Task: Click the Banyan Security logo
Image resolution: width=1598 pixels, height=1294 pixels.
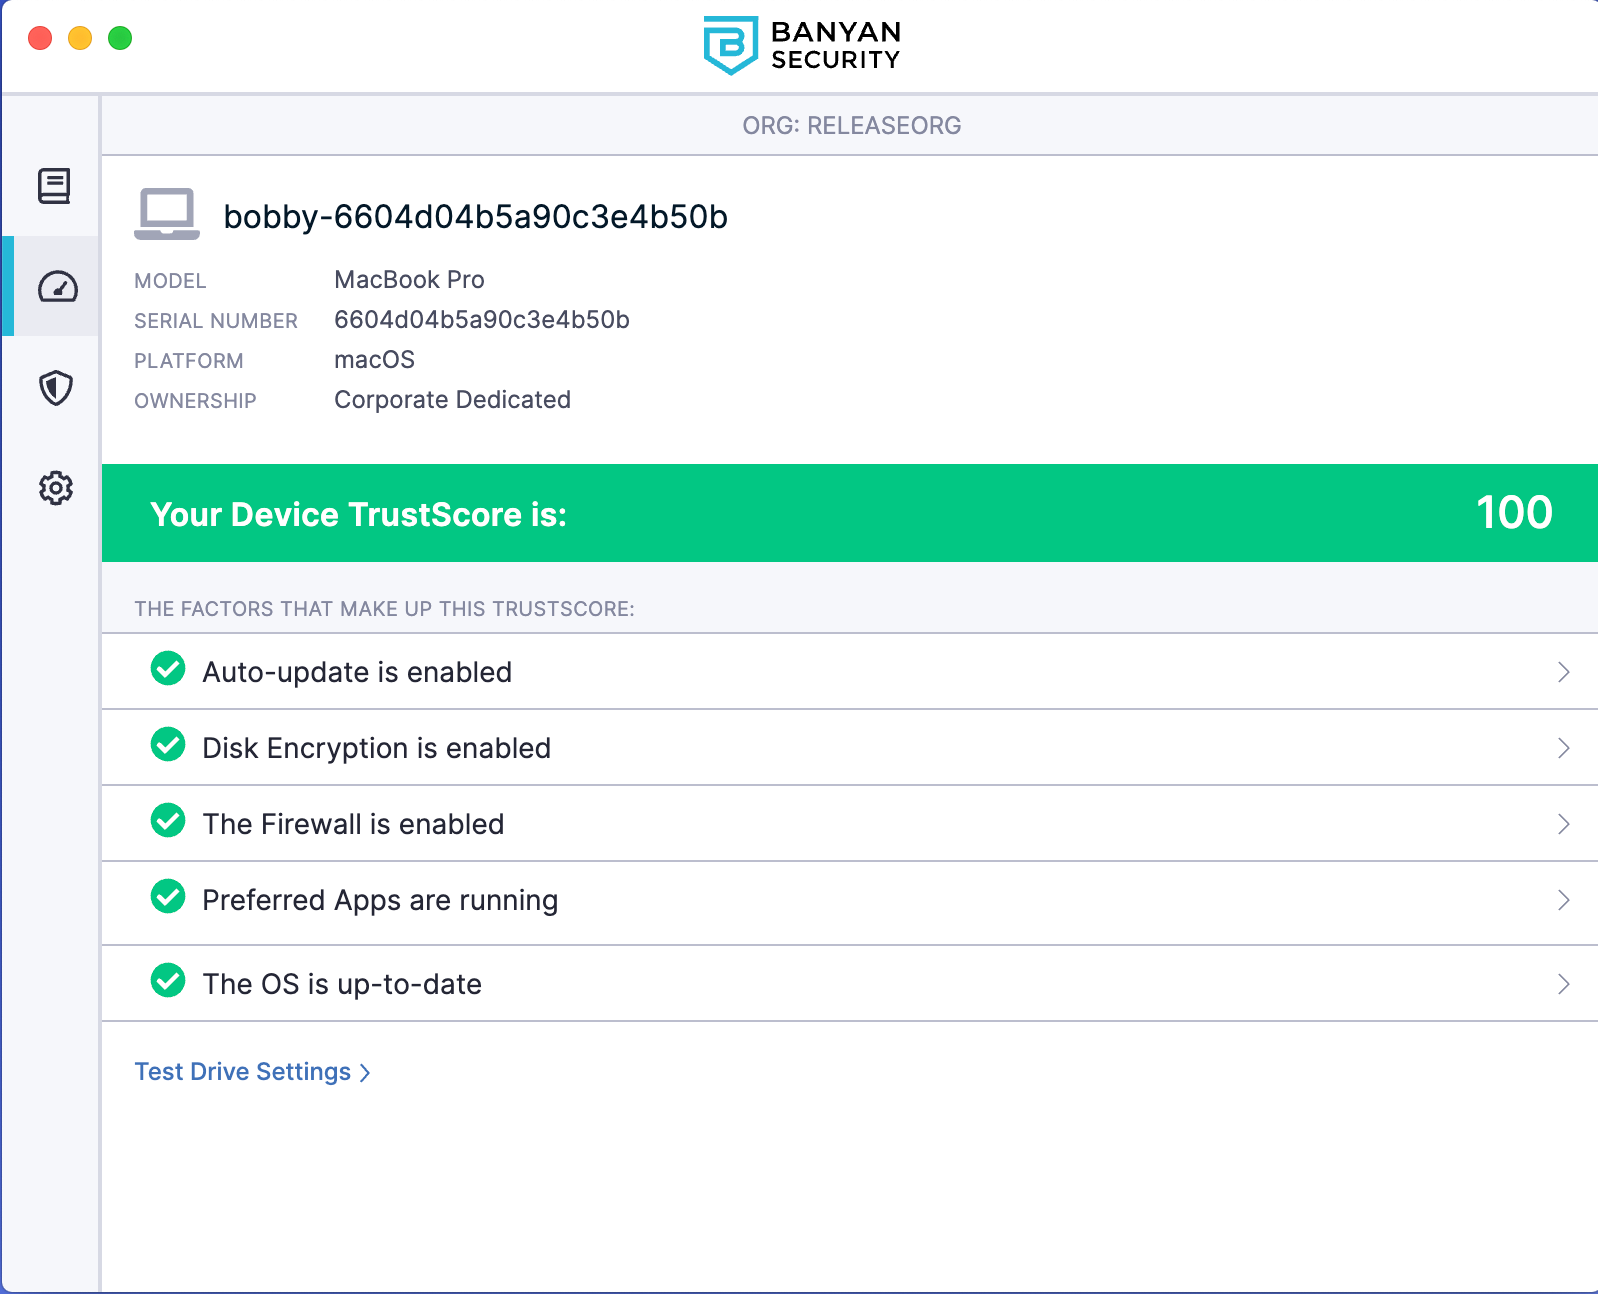Action: click(x=801, y=45)
